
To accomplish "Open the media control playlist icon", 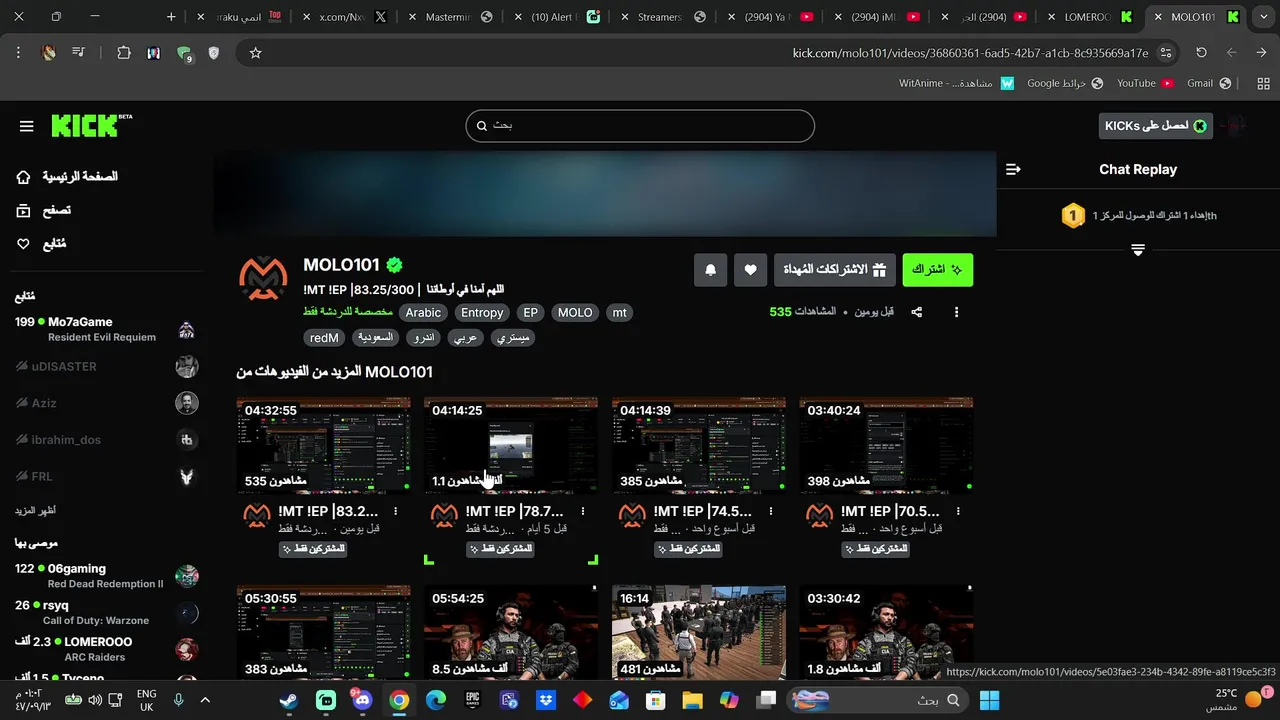I will click(79, 53).
